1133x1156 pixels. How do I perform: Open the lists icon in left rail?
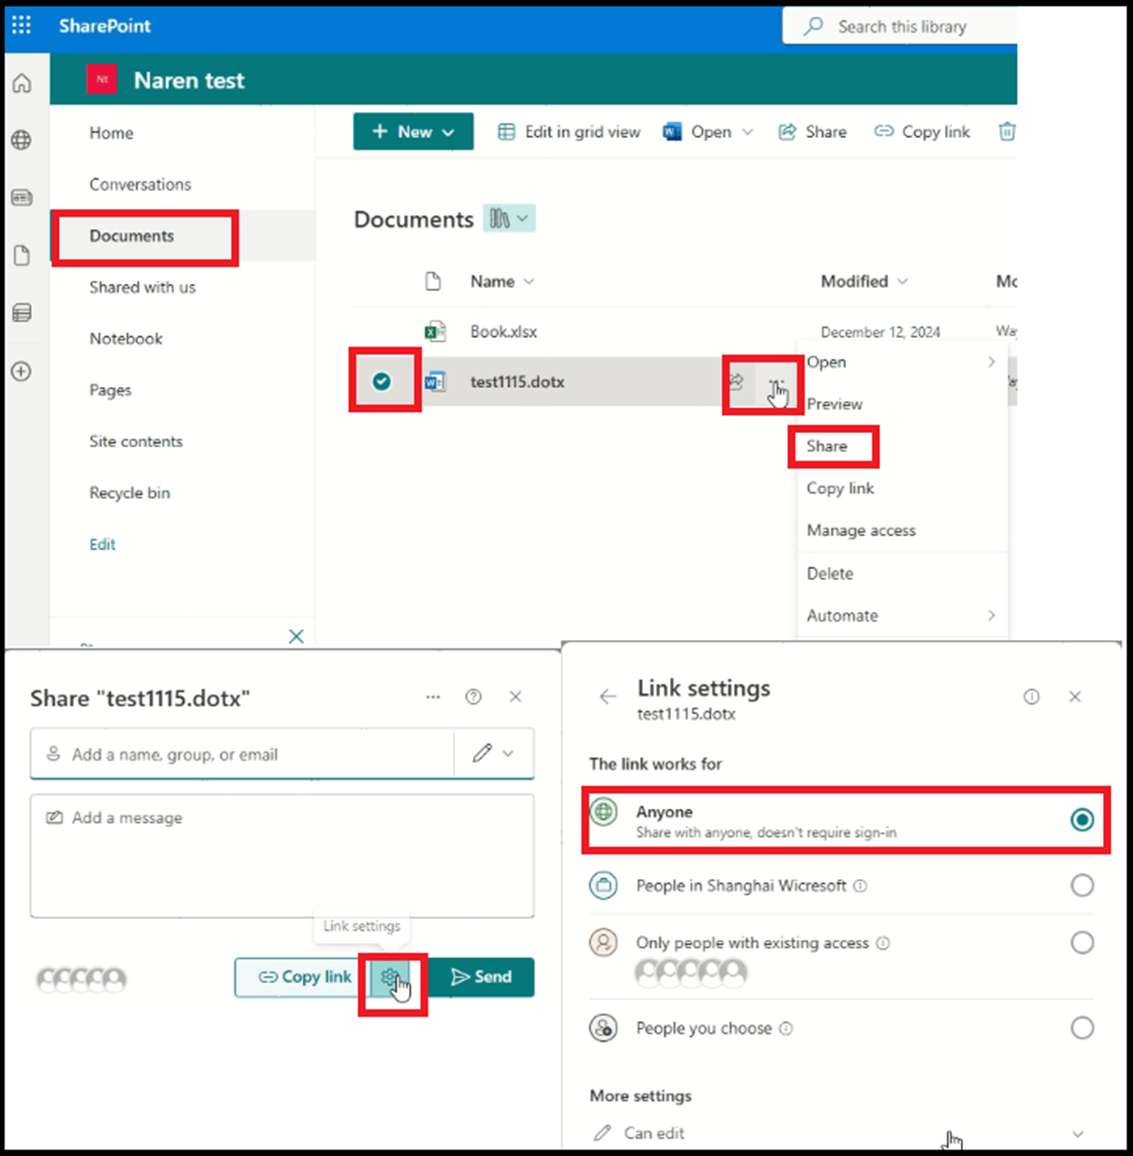pos(22,313)
